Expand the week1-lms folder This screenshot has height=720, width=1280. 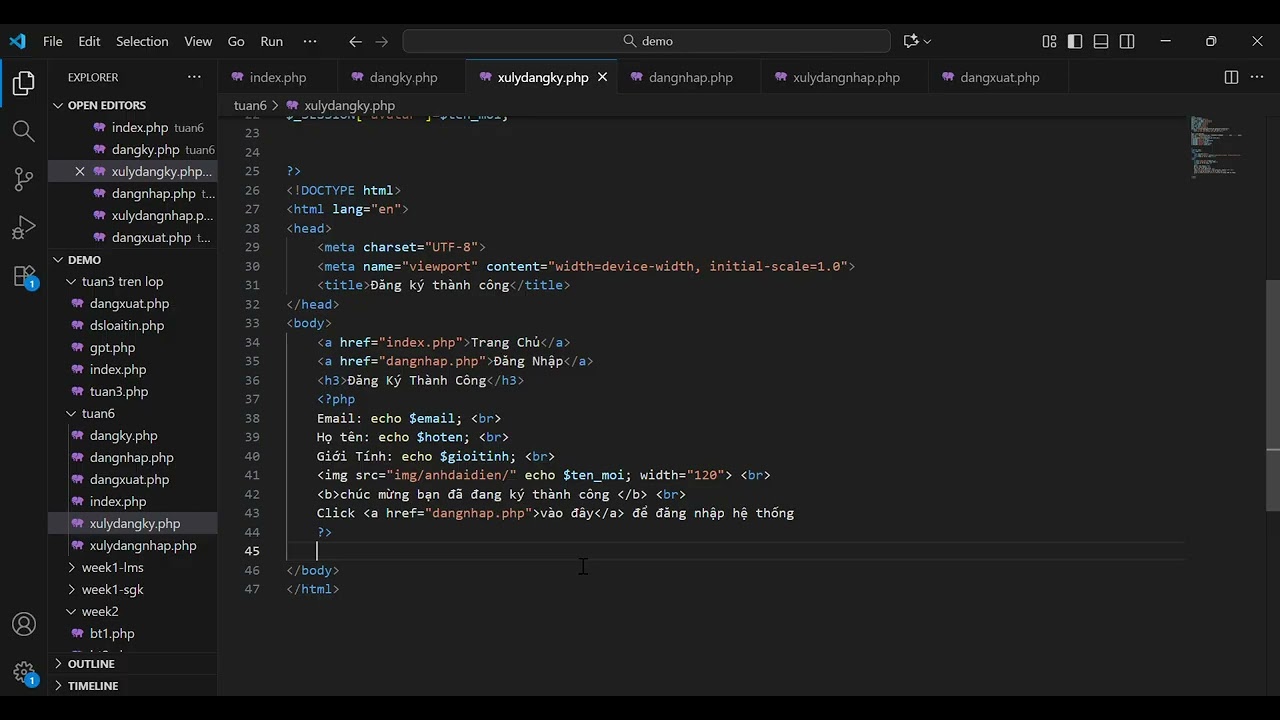point(132,568)
